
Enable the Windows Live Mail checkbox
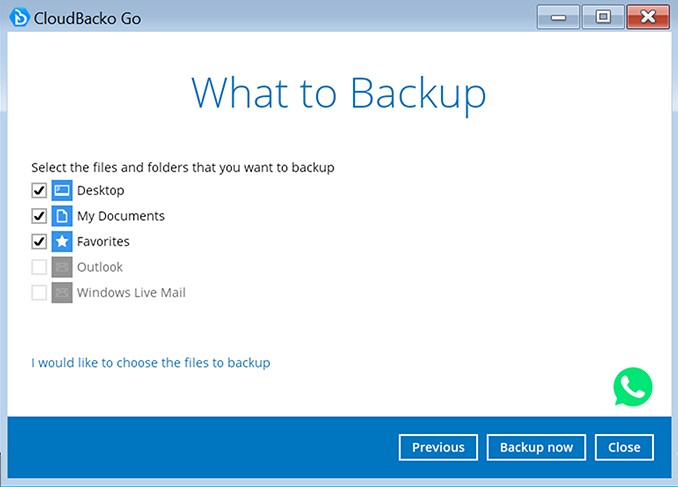[39, 293]
